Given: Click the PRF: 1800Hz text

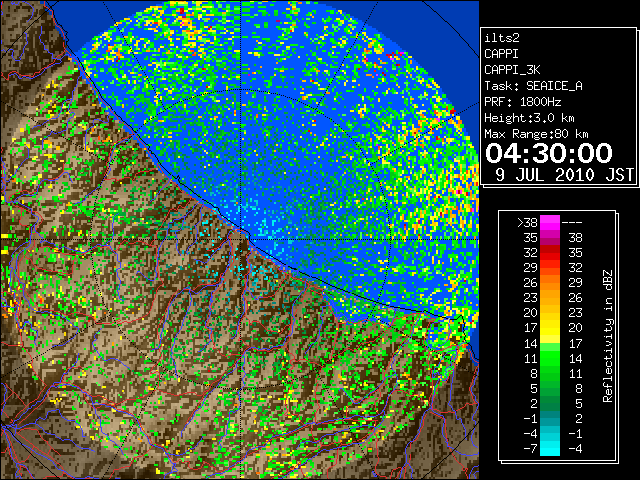Looking at the screenshot, I should point(522,102).
